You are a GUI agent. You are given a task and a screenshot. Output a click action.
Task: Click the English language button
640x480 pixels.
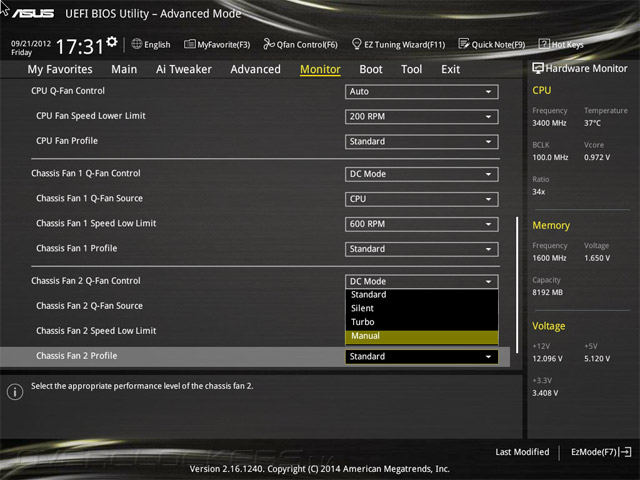point(151,44)
